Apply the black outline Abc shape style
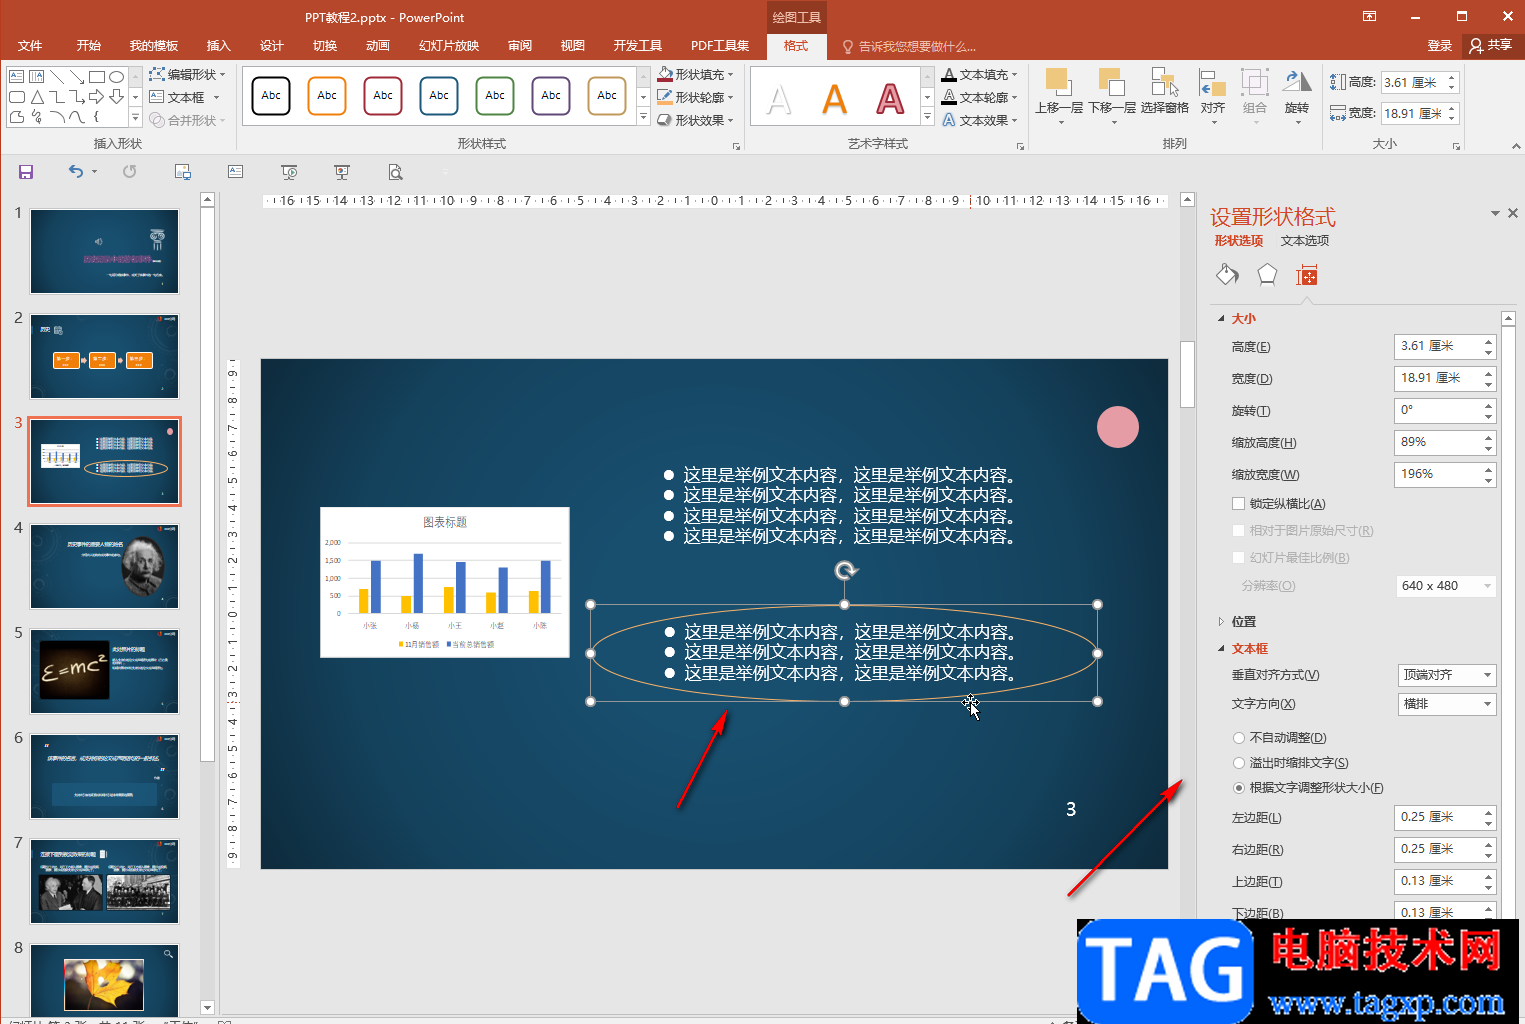This screenshot has height=1024, width=1525. coord(271,96)
